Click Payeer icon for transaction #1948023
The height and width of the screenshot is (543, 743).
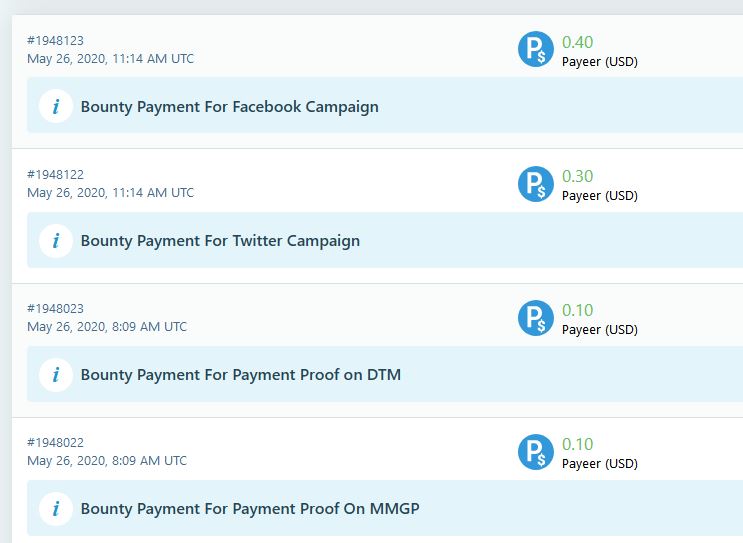click(535, 318)
